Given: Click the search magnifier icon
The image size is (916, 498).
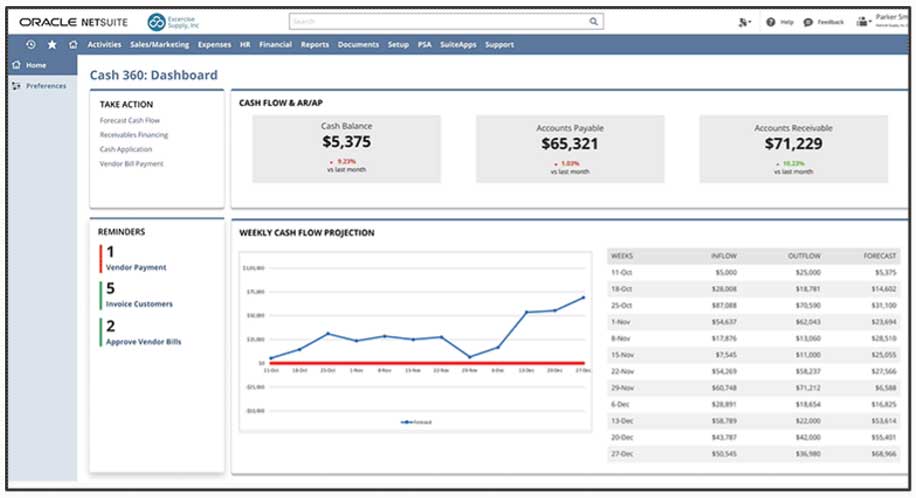Looking at the screenshot, I should tap(594, 20).
